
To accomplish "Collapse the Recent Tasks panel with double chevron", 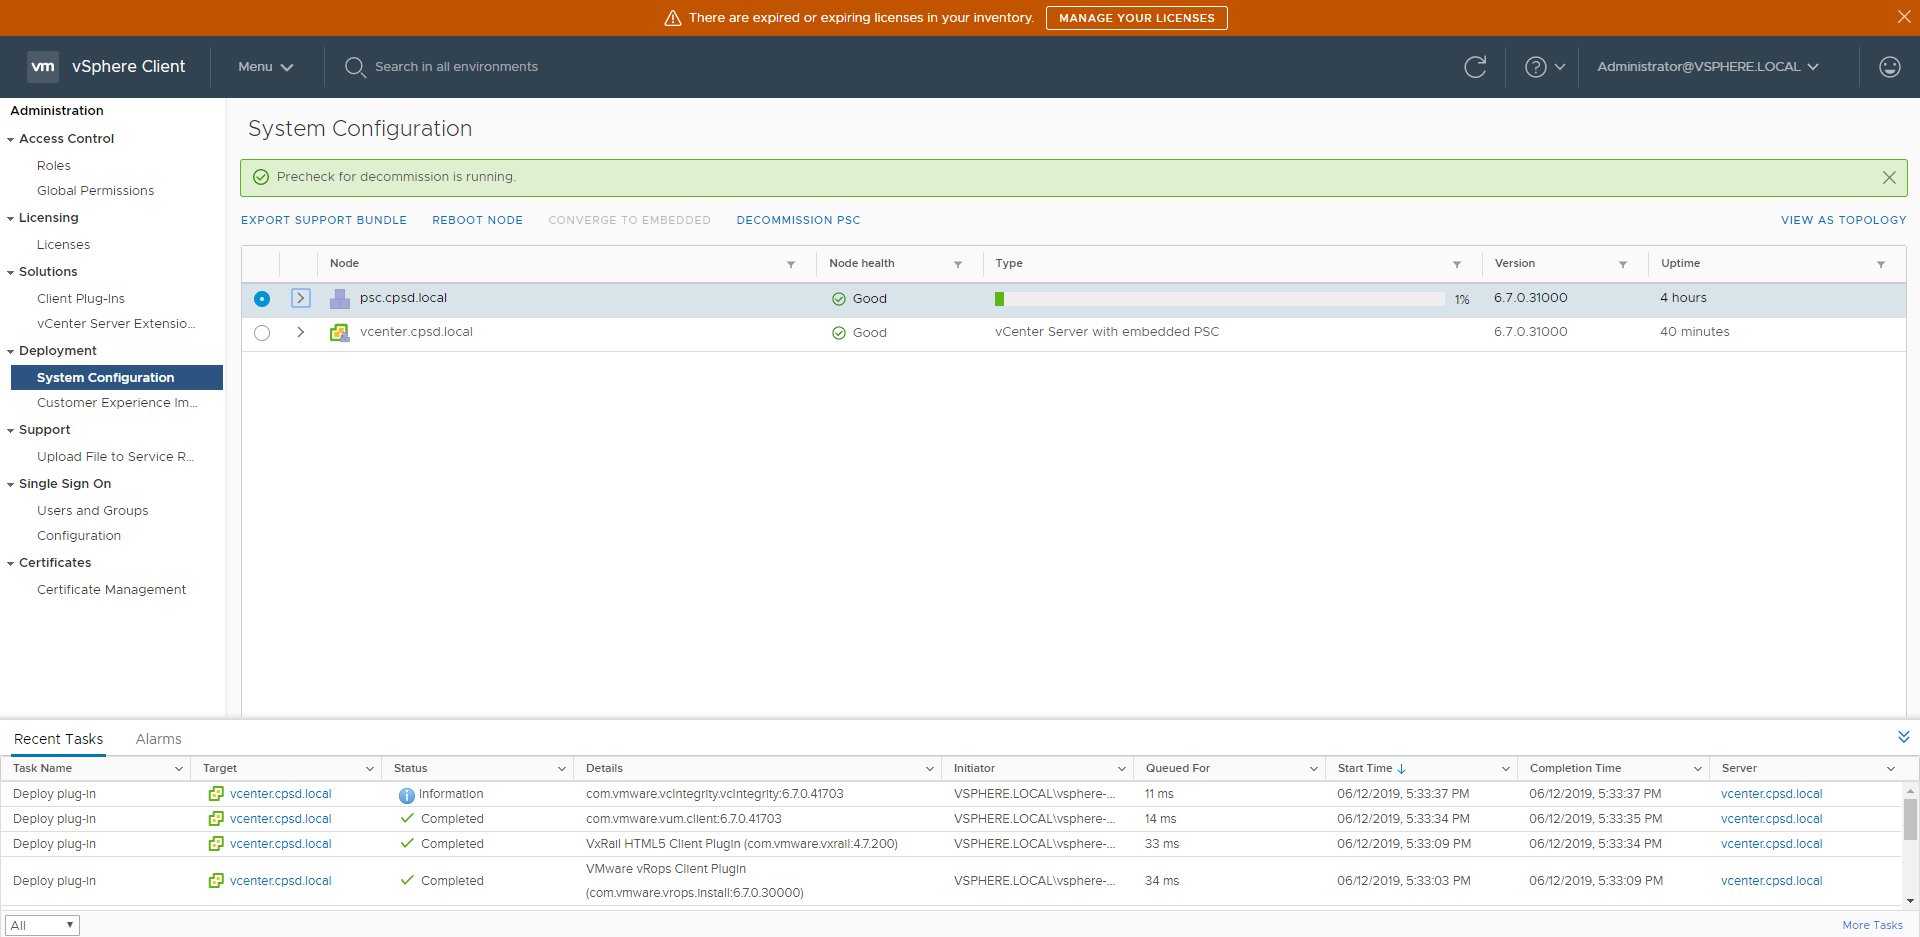I will [x=1903, y=737].
